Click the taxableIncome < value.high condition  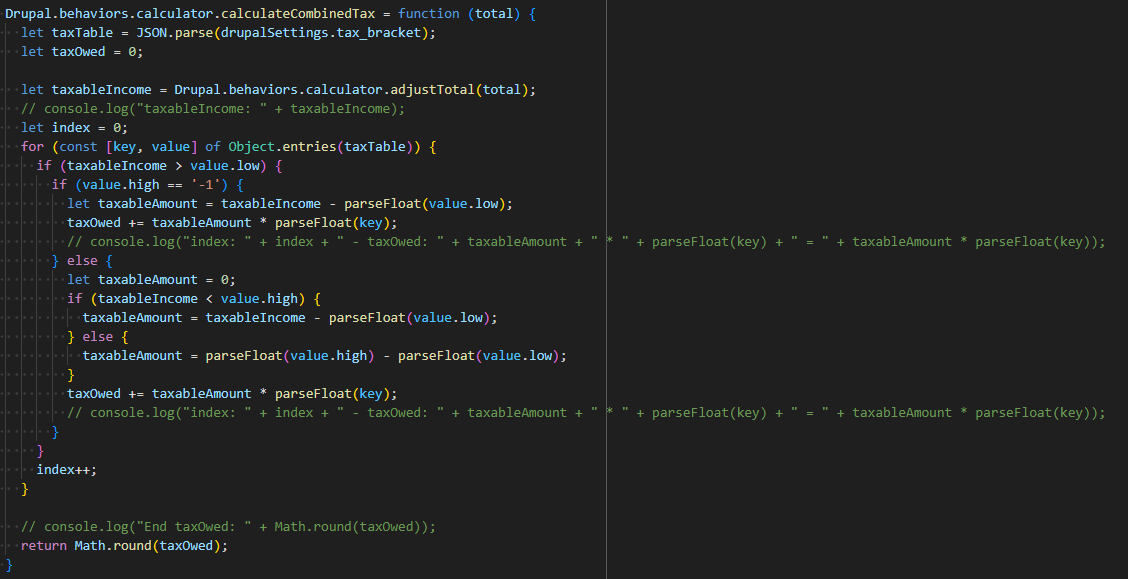200,298
